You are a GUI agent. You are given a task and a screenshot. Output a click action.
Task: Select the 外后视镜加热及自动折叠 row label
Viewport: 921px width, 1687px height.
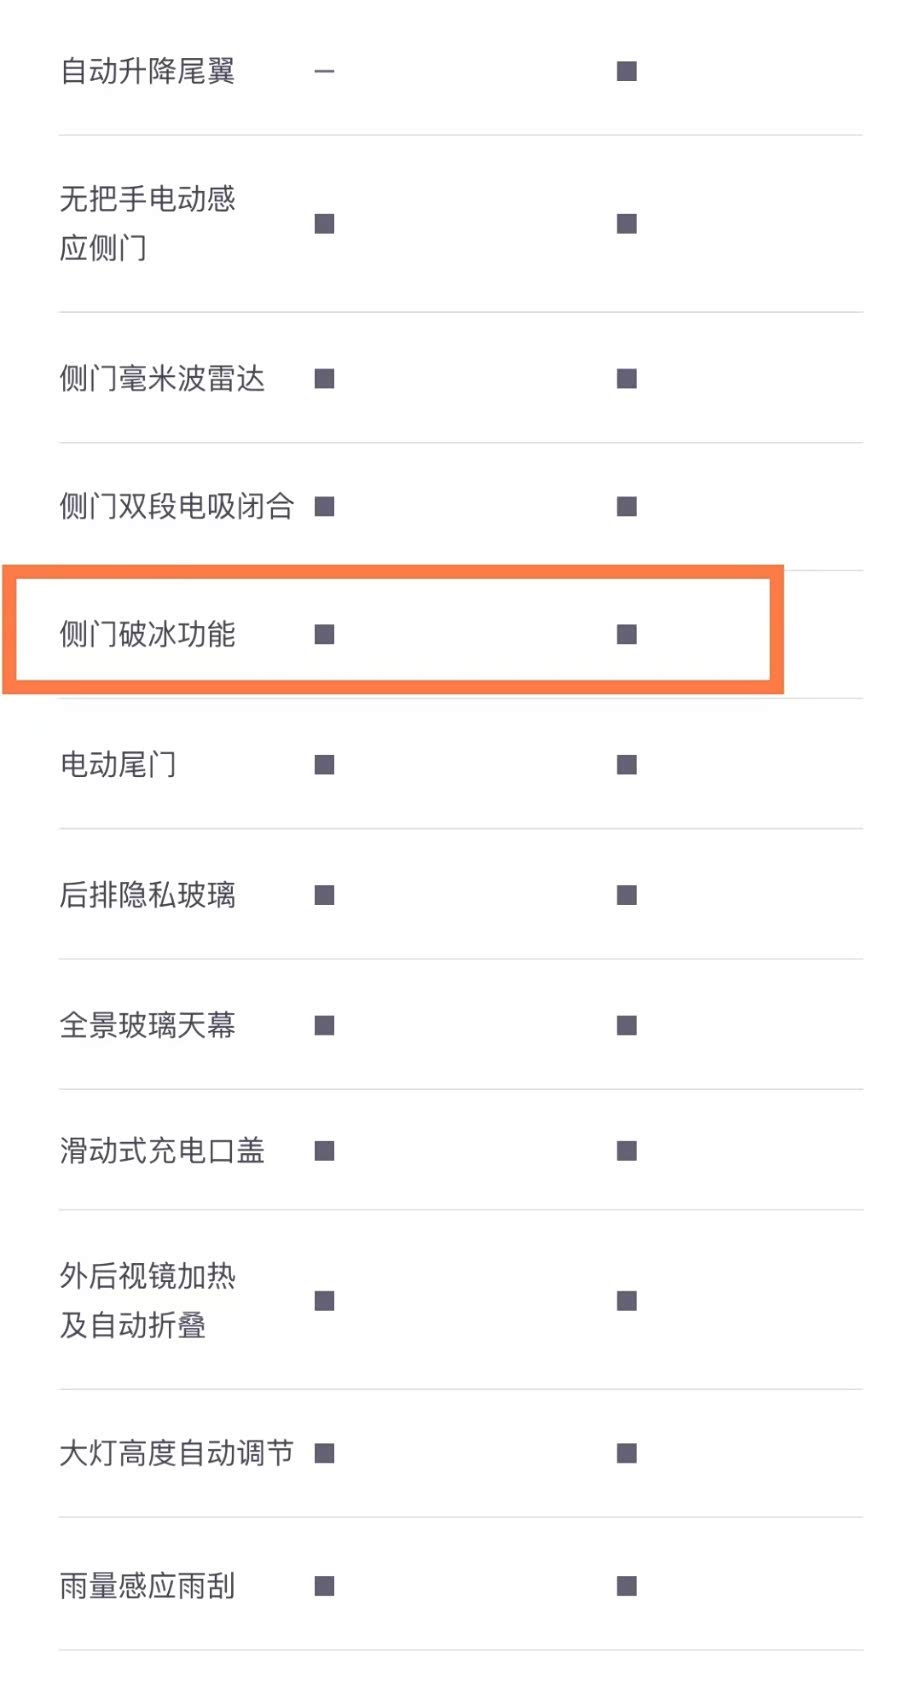pyautogui.click(x=147, y=1300)
